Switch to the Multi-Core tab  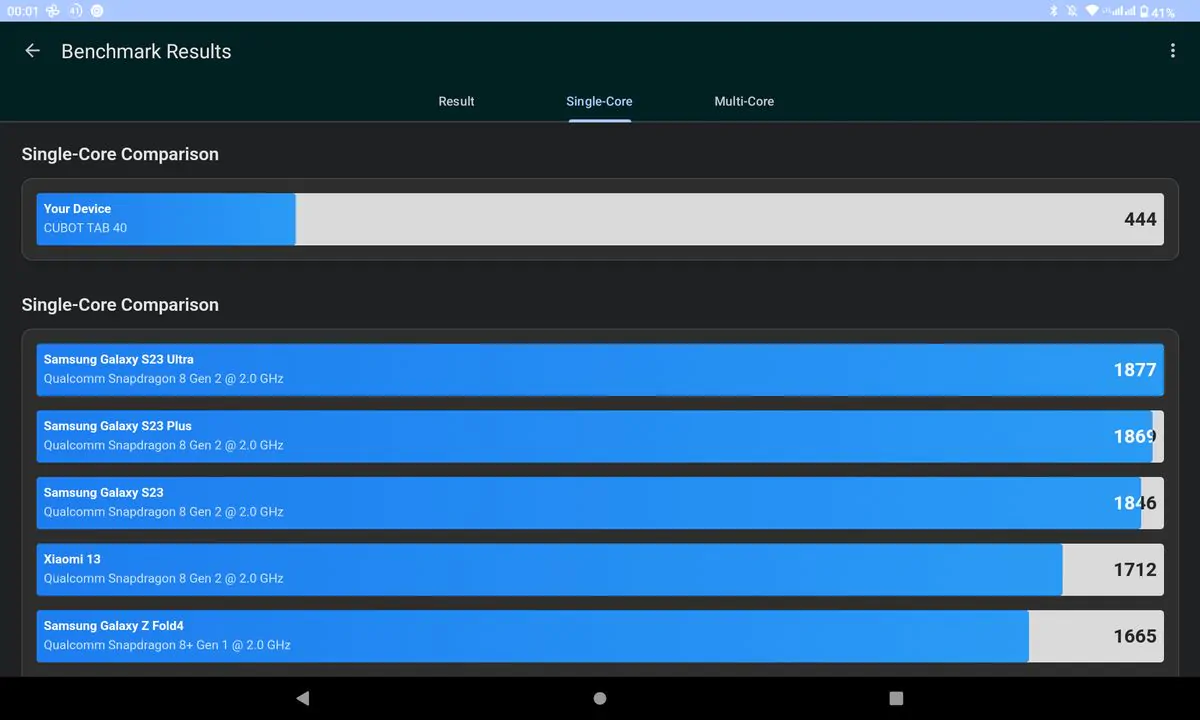744,101
